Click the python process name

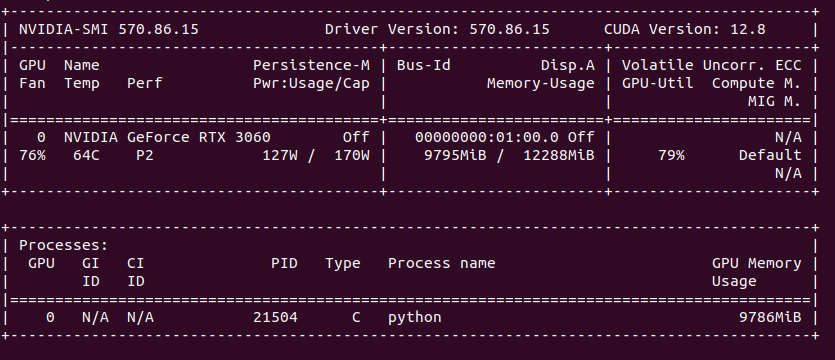pos(415,317)
